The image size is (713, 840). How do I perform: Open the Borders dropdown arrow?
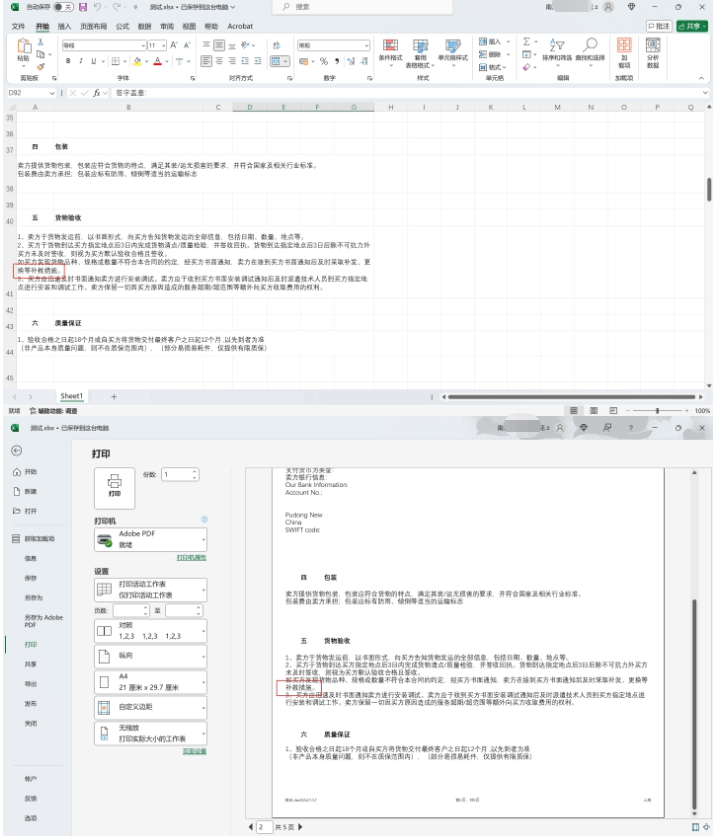pyautogui.click(x=125, y=61)
